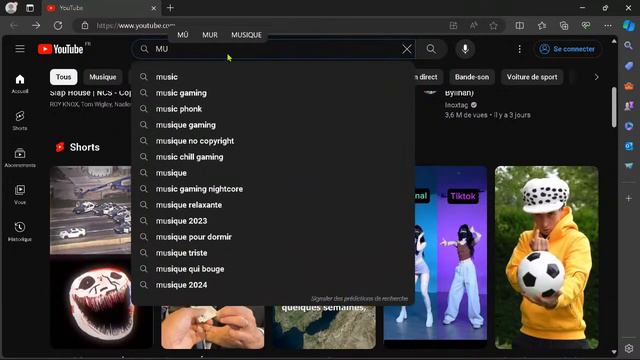
Task: Clear the search box with the X
Action: 407,49
